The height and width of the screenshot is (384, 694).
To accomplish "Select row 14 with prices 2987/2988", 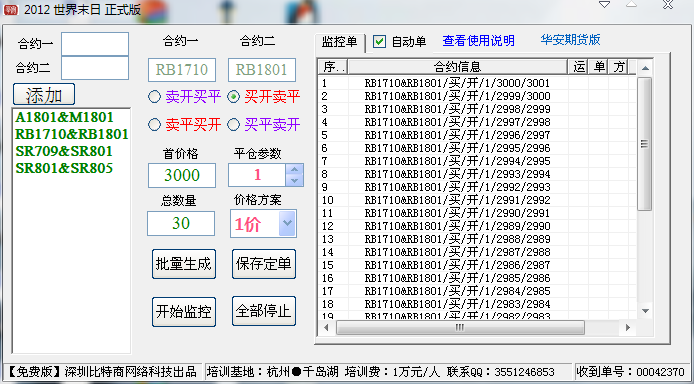I will coord(477,252).
